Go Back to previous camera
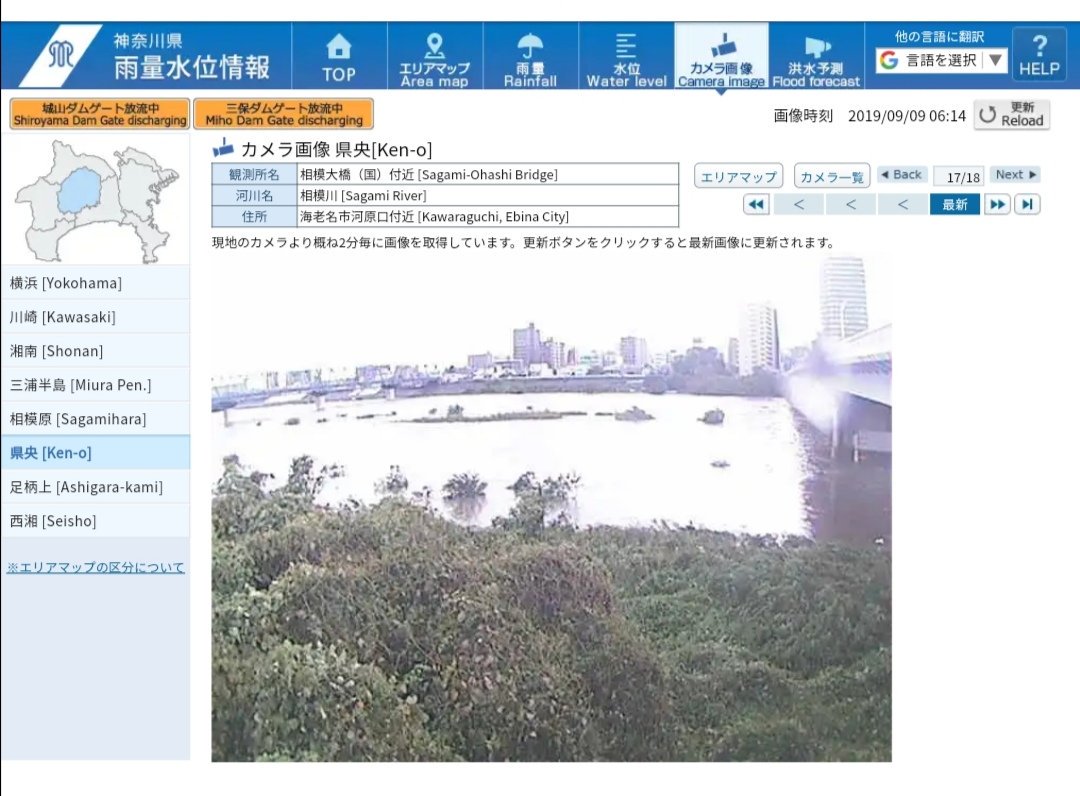This screenshot has height=796, width=1080. tap(902, 175)
